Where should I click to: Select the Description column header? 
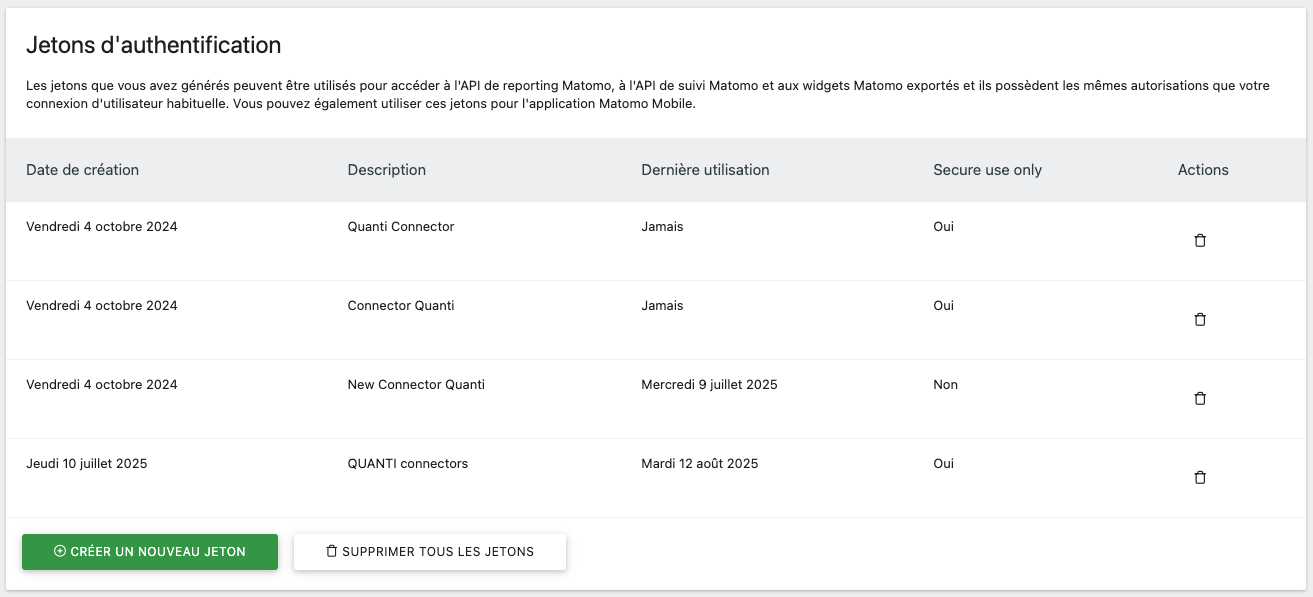[386, 170]
